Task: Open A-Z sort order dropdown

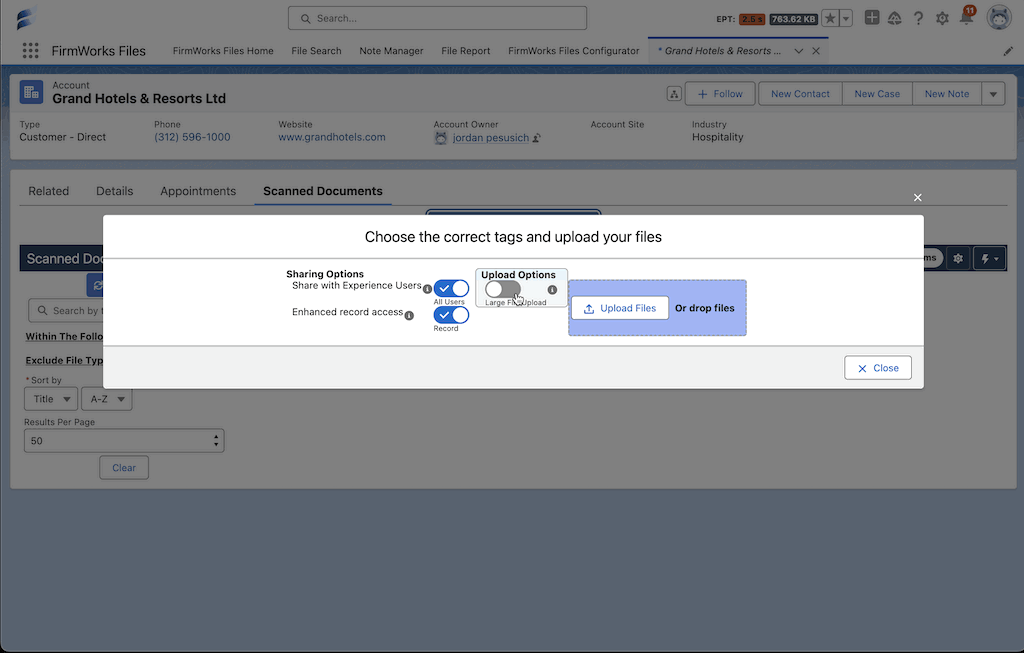Action: pyautogui.click(x=106, y=399)
